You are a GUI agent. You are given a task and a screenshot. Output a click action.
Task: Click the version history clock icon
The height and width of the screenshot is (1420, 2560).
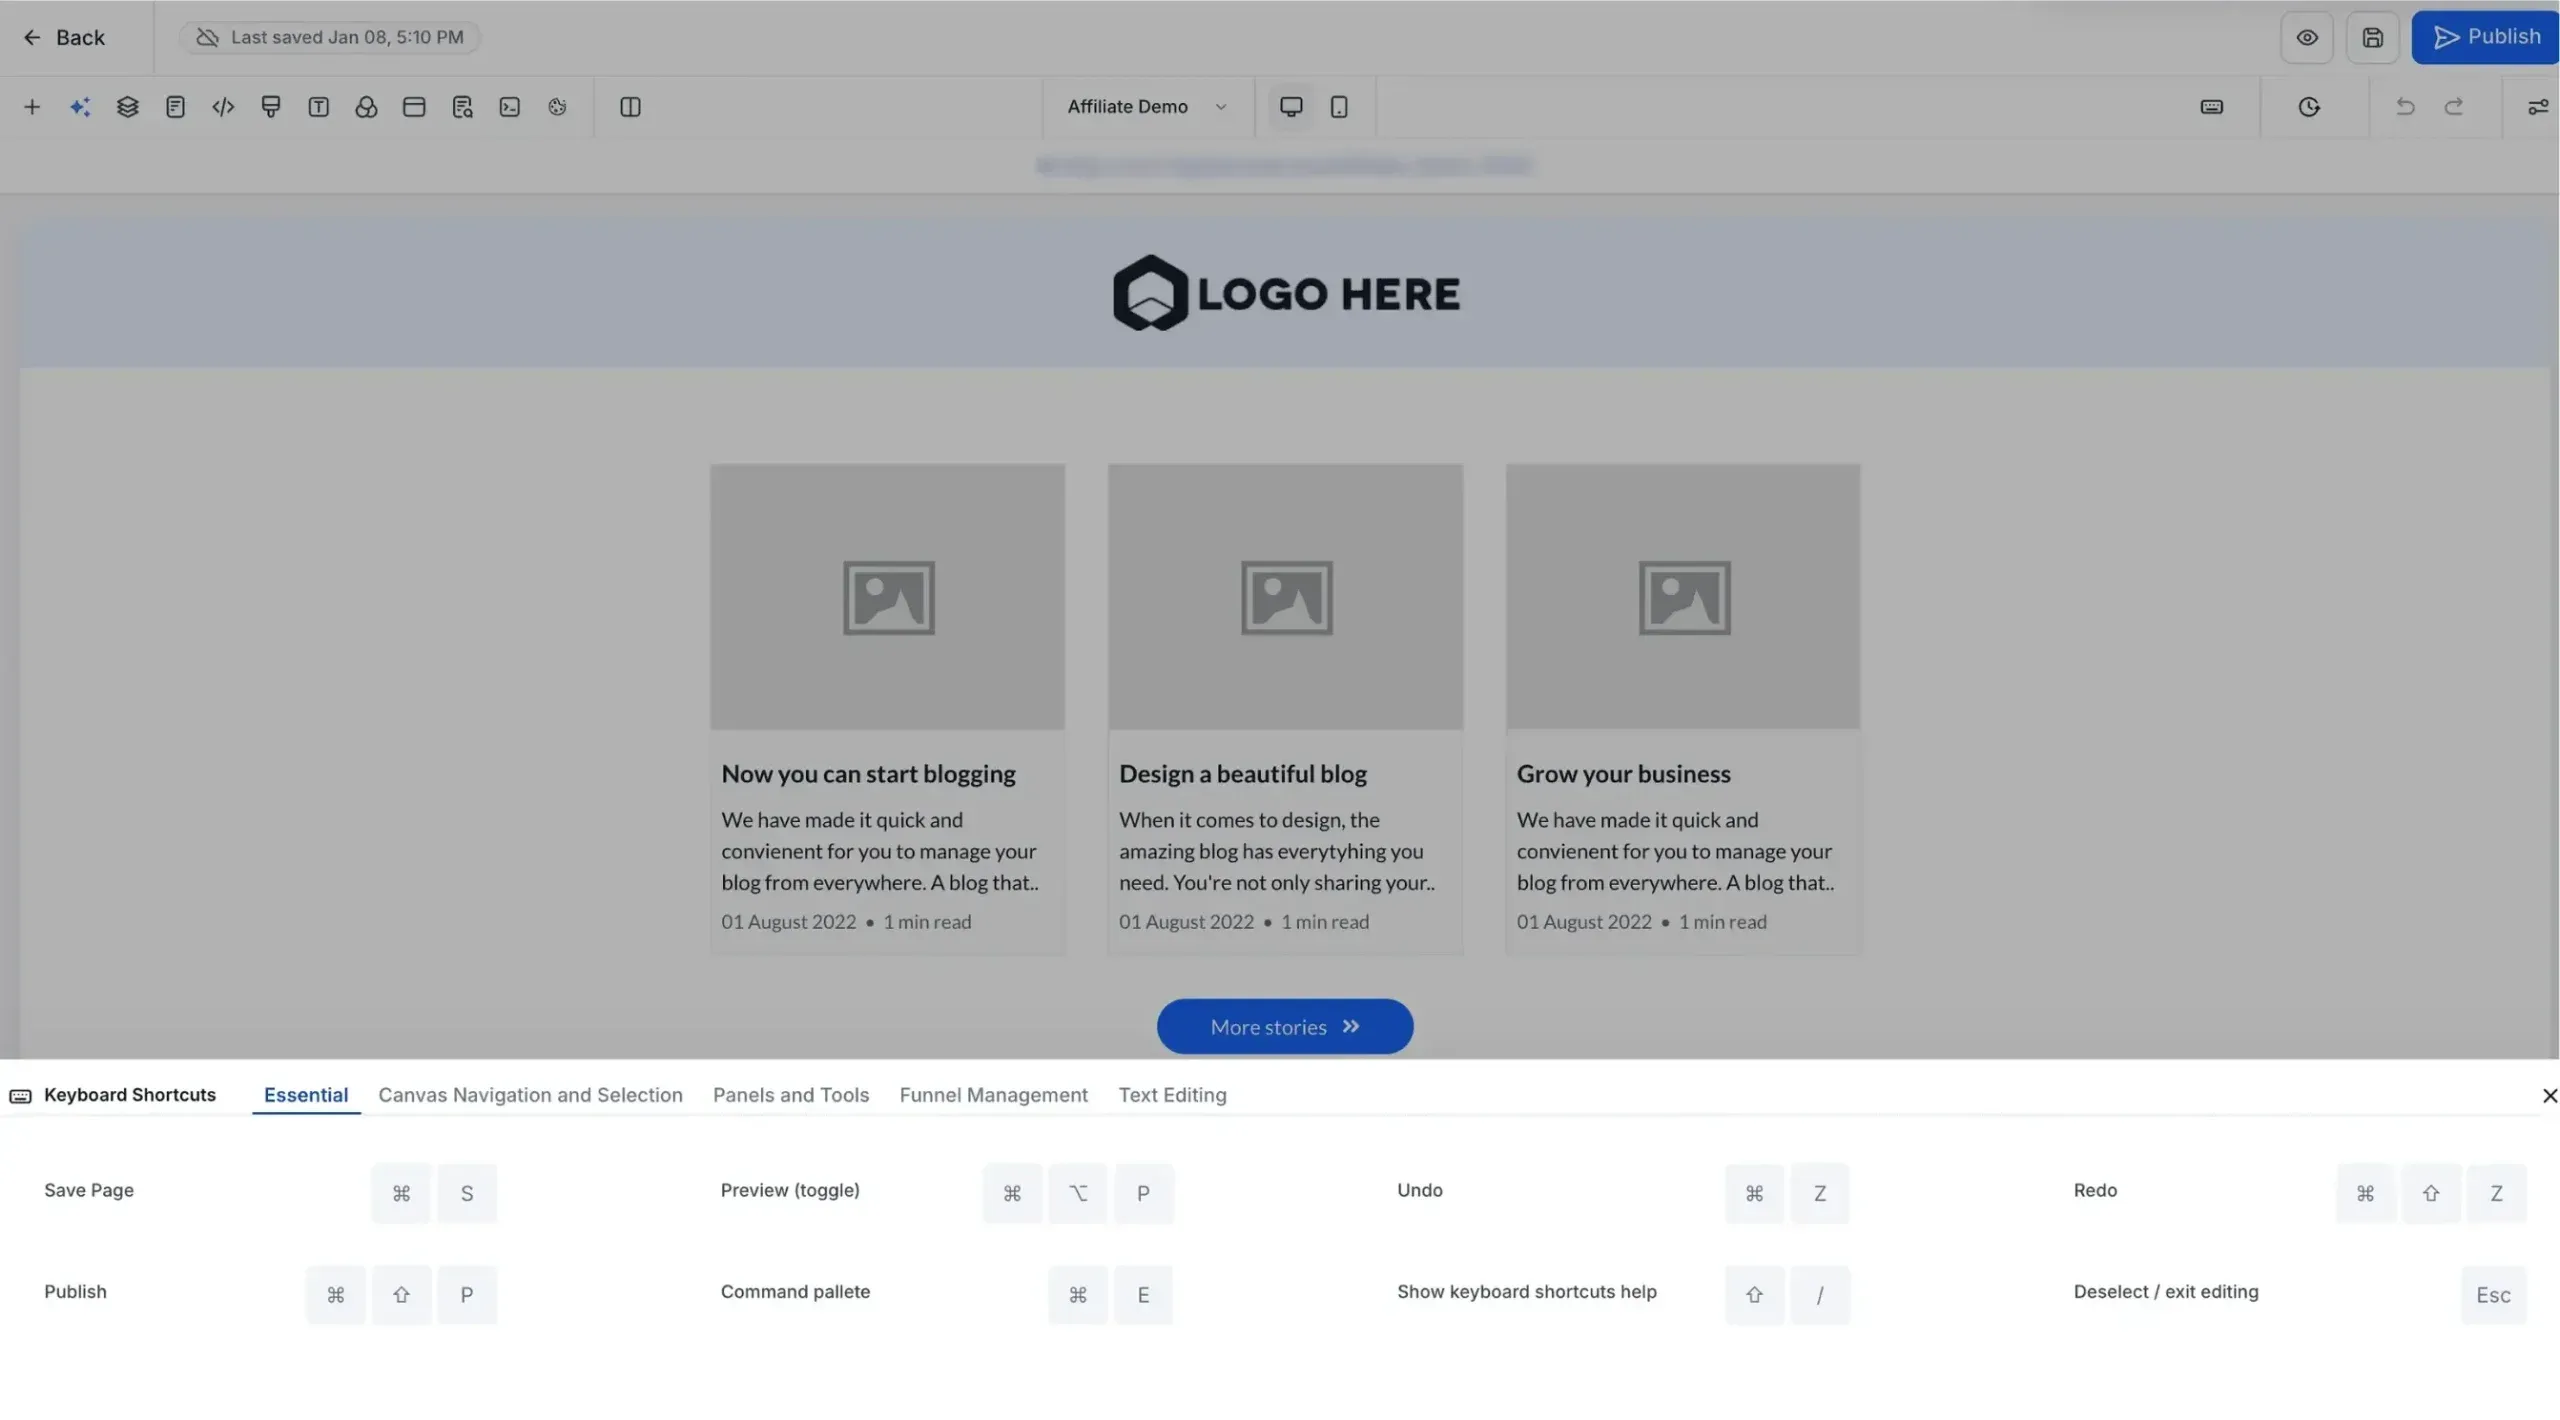pyautogui.click(x=2308, y=107)
